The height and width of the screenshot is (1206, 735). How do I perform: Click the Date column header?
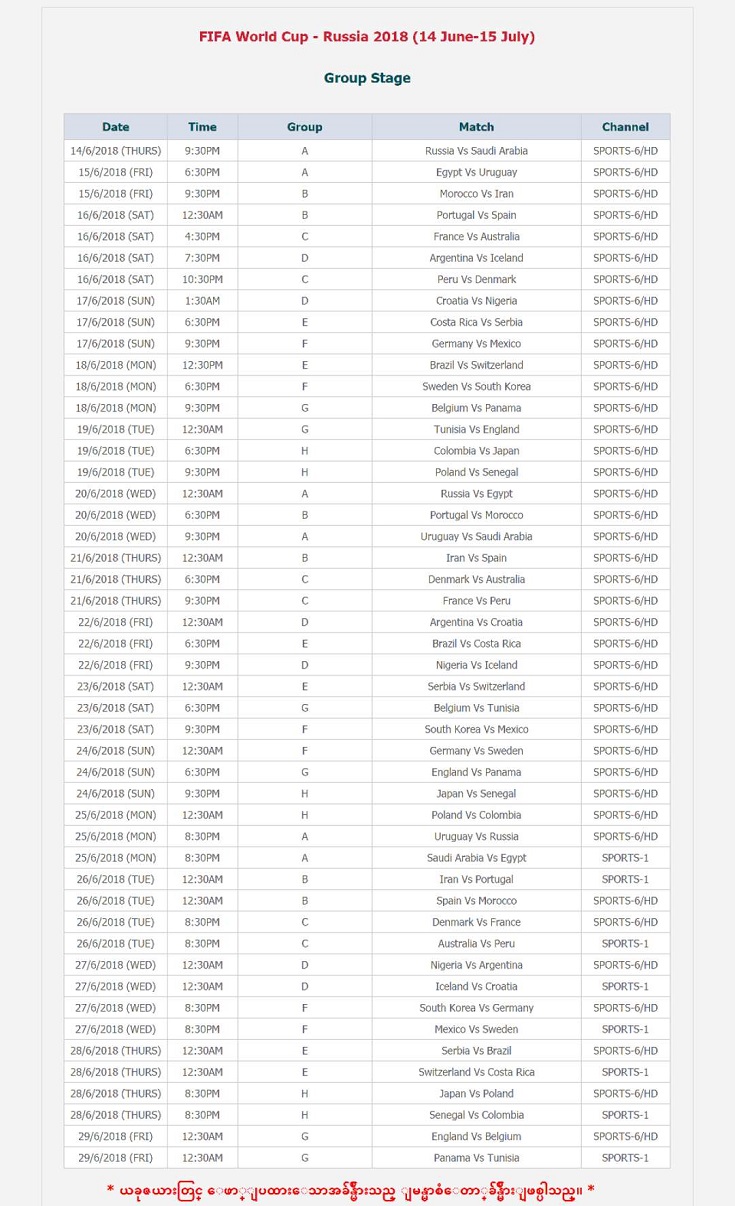pyautogui.click(x=116, y=127)
